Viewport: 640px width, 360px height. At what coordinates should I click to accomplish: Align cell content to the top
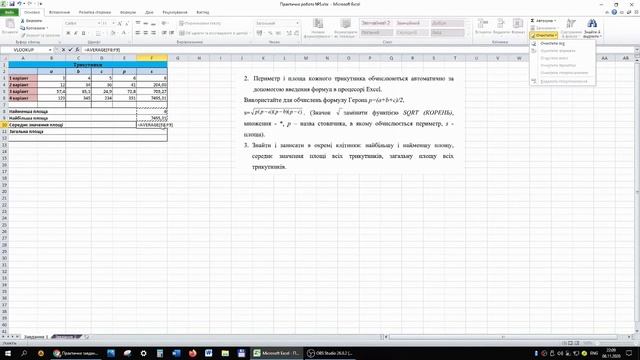pyautogui.click(x=138, y=23)
